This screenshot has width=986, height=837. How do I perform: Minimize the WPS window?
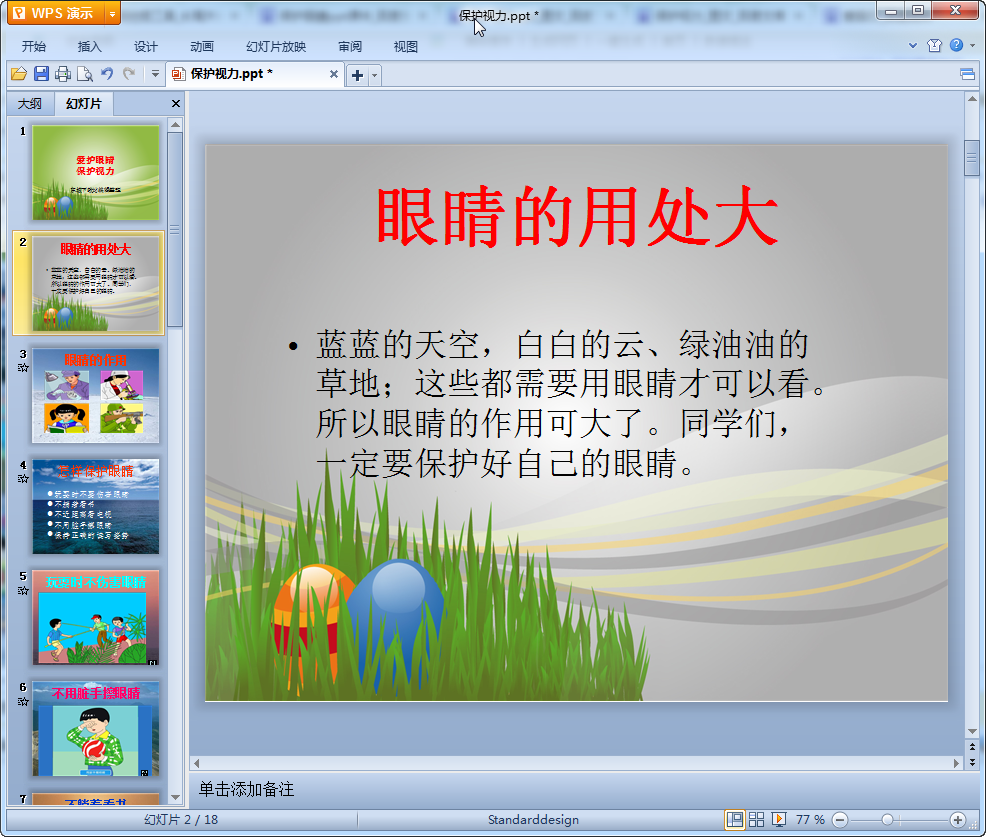tap(890, 11)
